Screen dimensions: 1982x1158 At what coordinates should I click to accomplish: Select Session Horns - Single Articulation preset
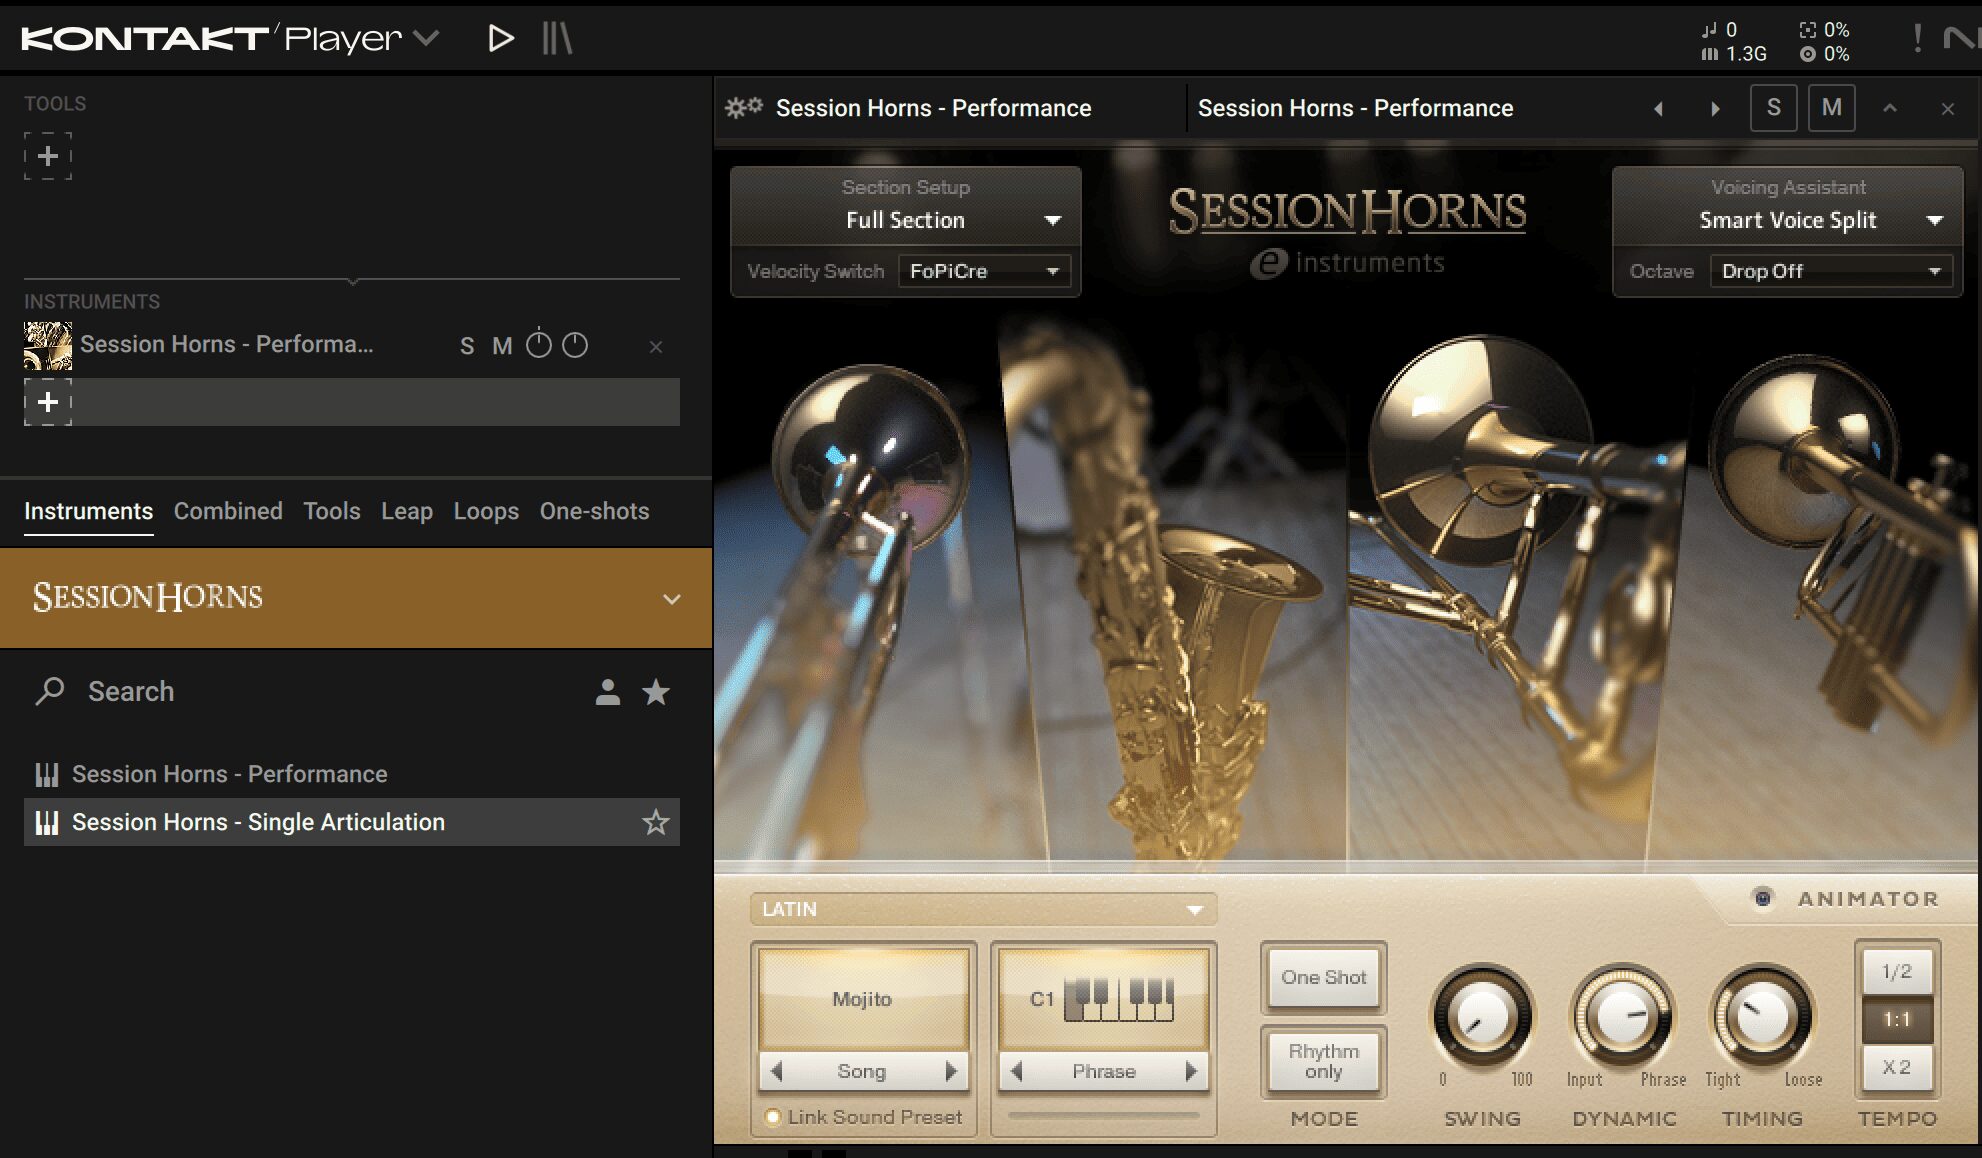[x=352, y=822]
